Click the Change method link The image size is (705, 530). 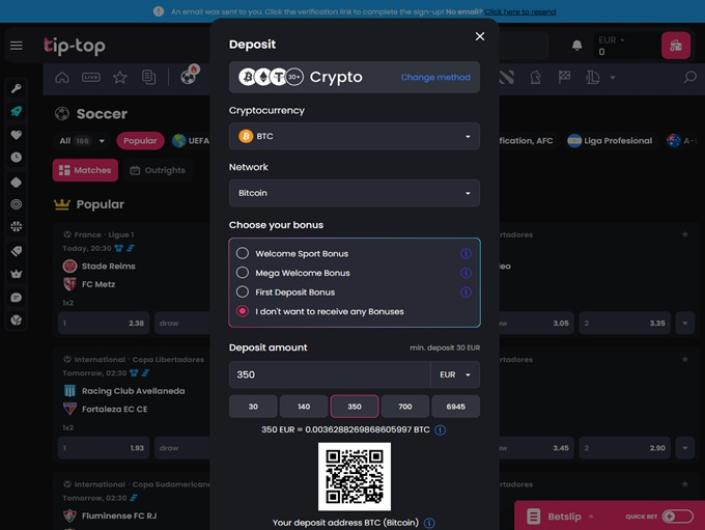point(435,77)
